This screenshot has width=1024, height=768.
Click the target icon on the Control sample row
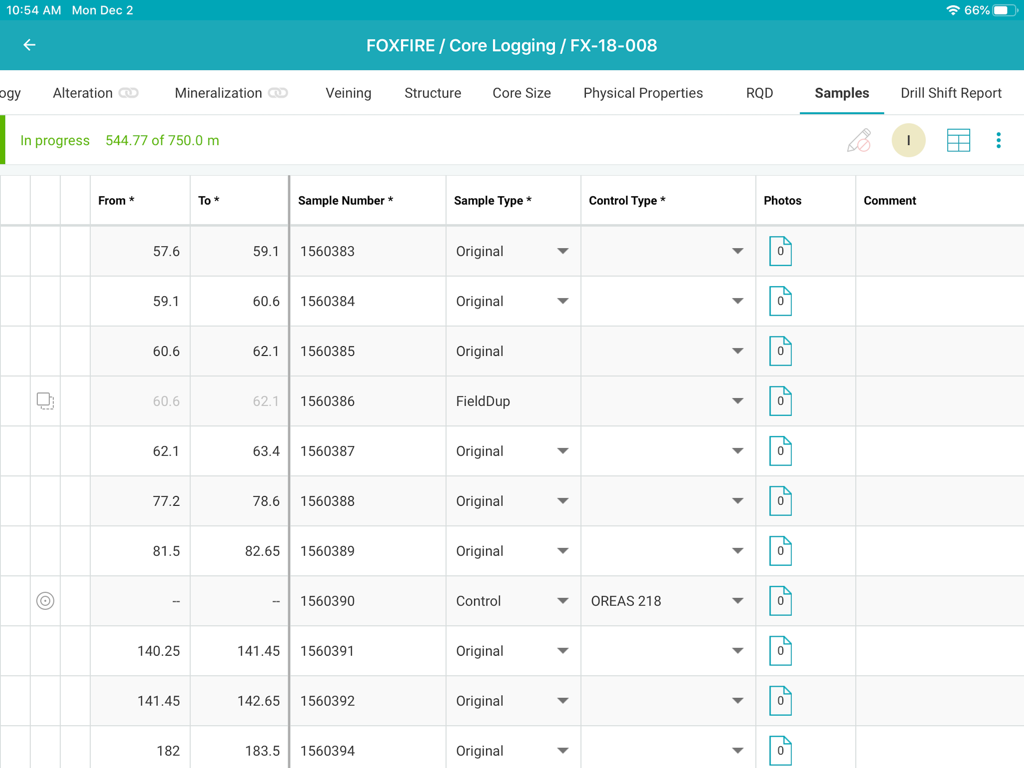45,600
